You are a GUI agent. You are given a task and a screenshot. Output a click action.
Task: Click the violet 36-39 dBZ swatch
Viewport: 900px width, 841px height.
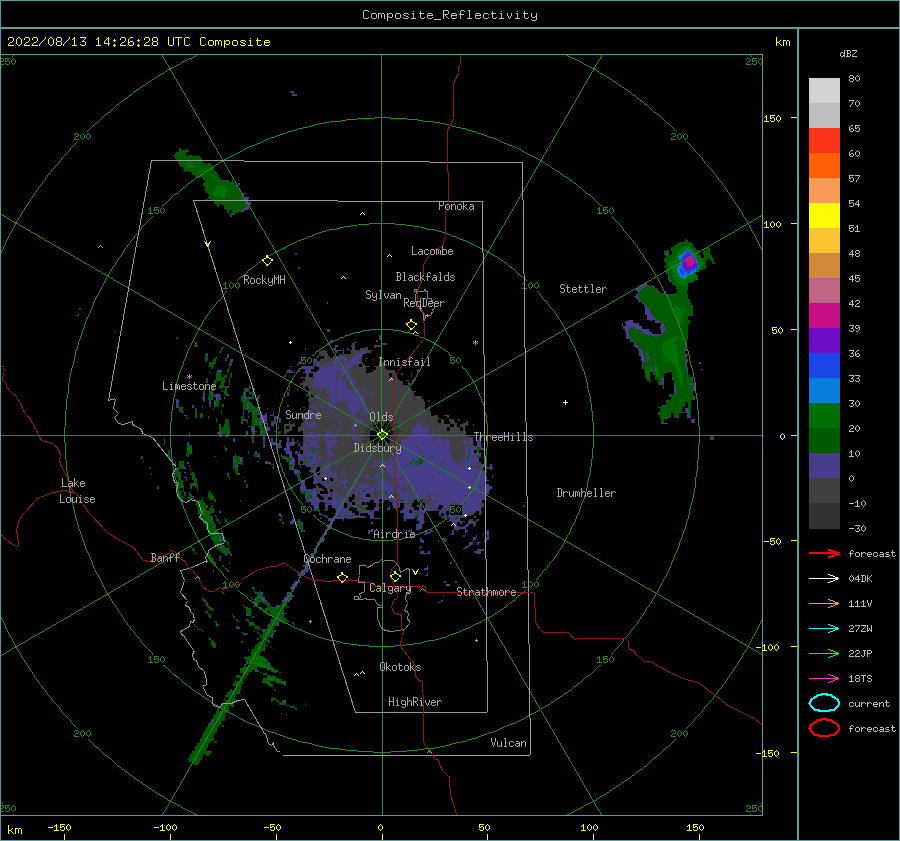pos(824,341)
